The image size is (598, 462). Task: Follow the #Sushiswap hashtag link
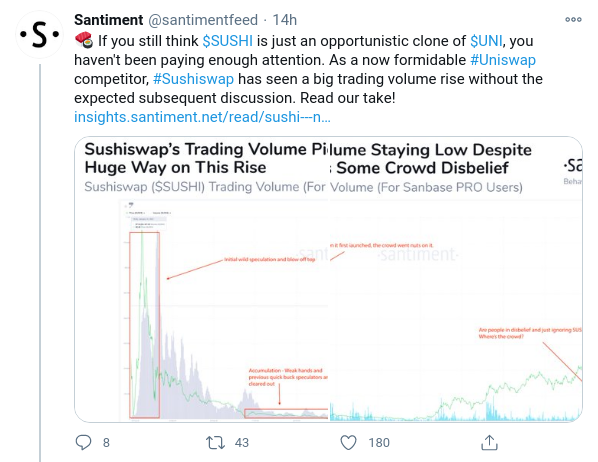point(193,79)
